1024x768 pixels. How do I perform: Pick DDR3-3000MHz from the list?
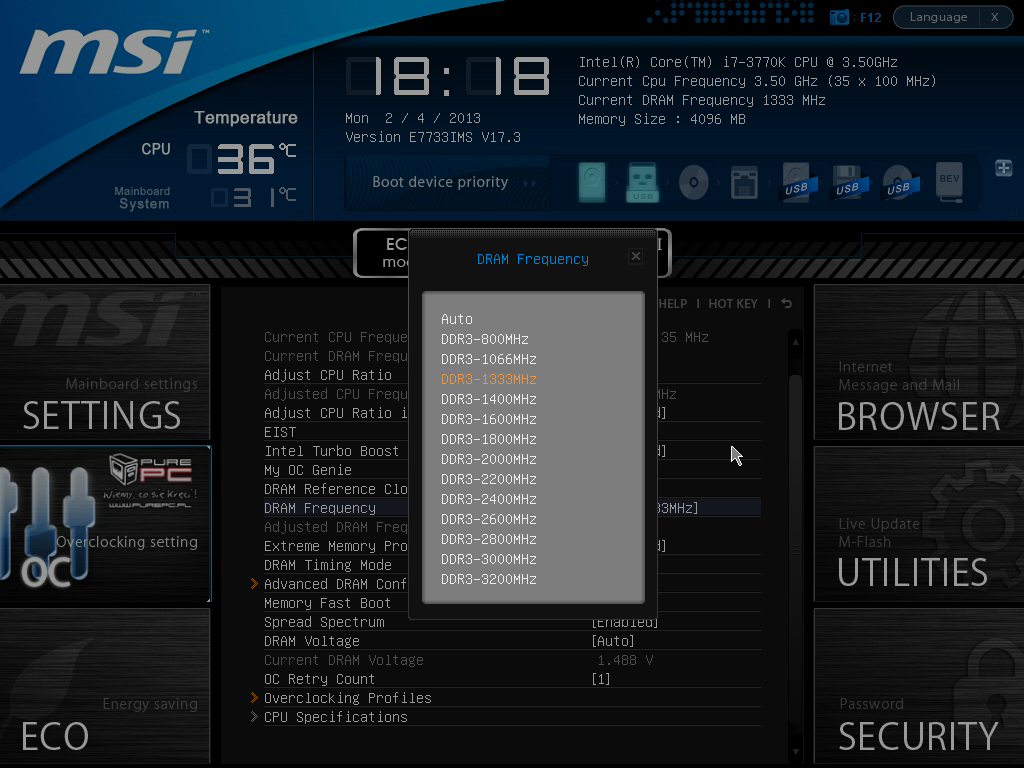[x=488, y=560]
